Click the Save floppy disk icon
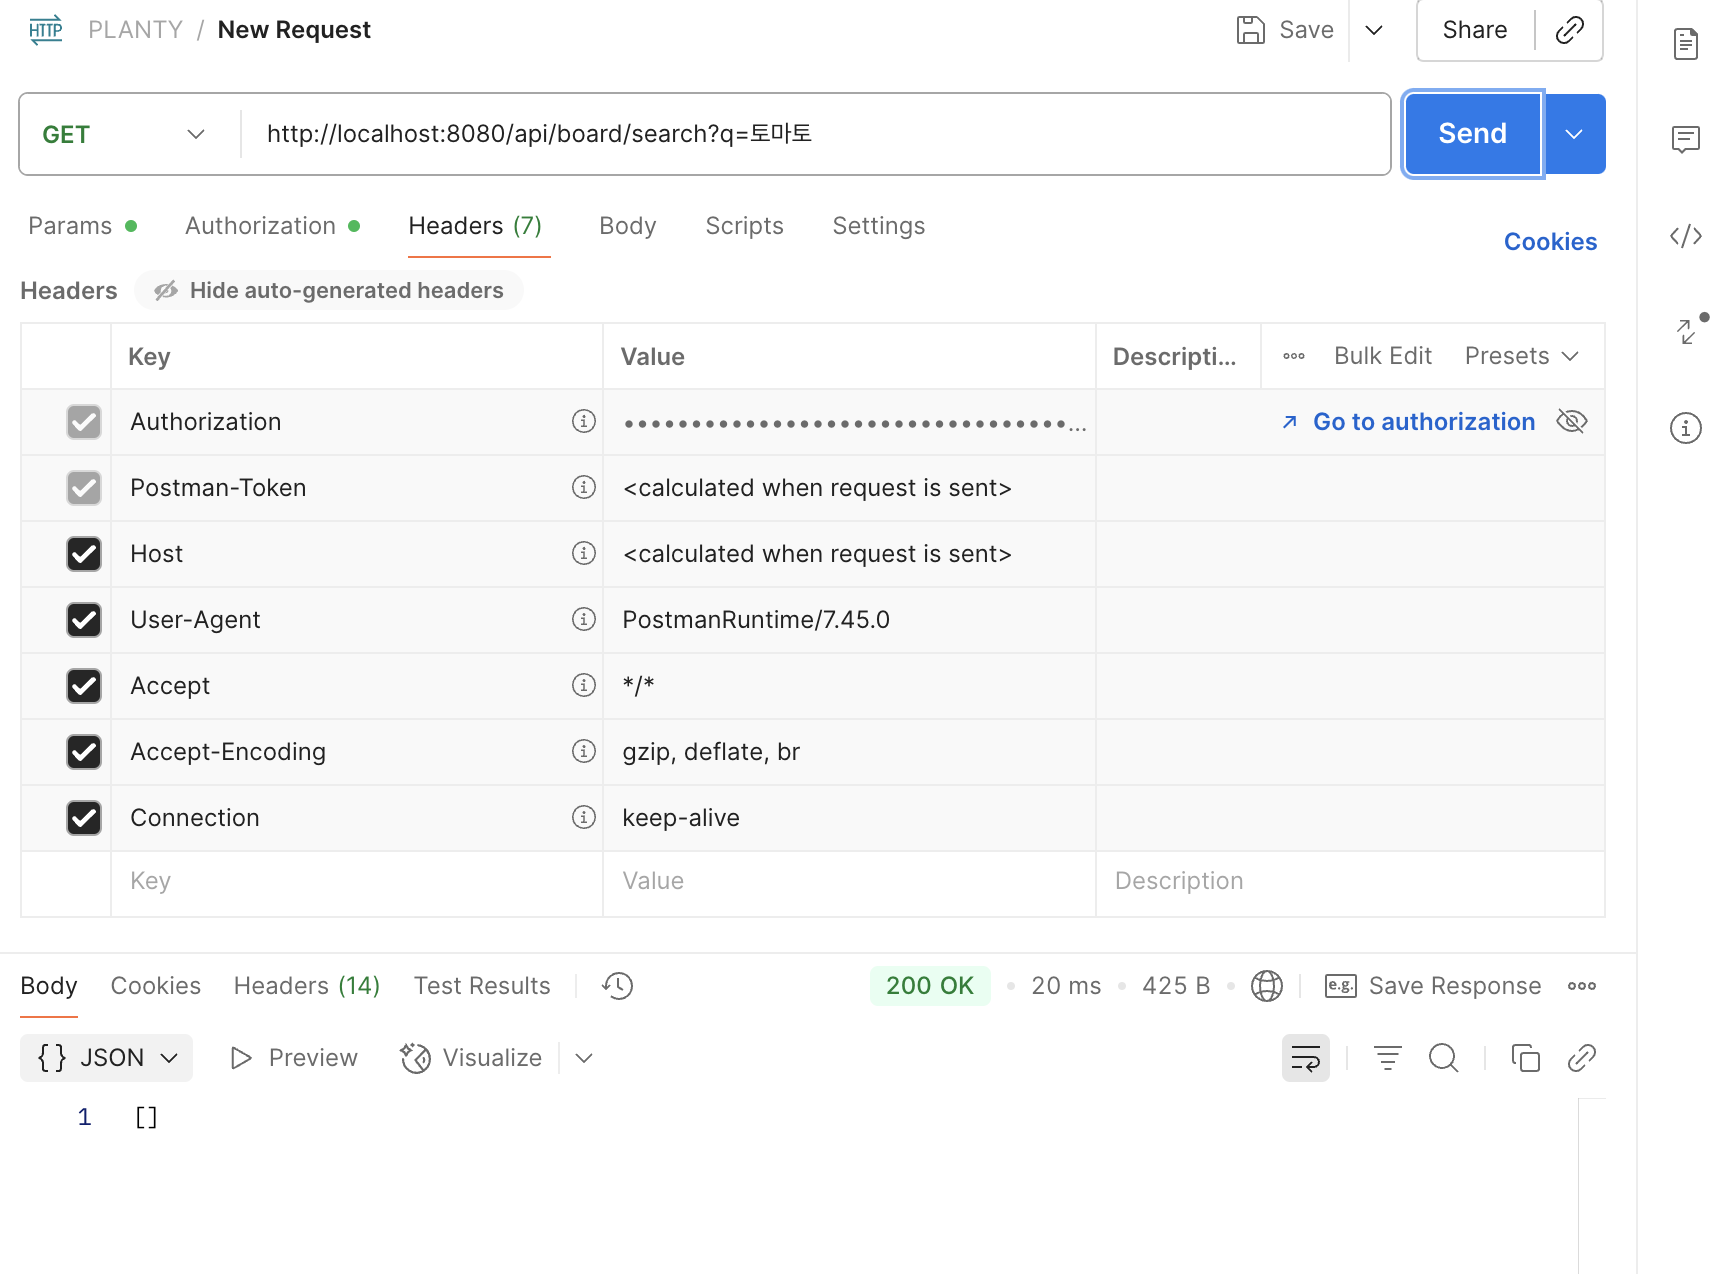Viewport: 1724px width, 1274px height. (x=1251, y=30)
